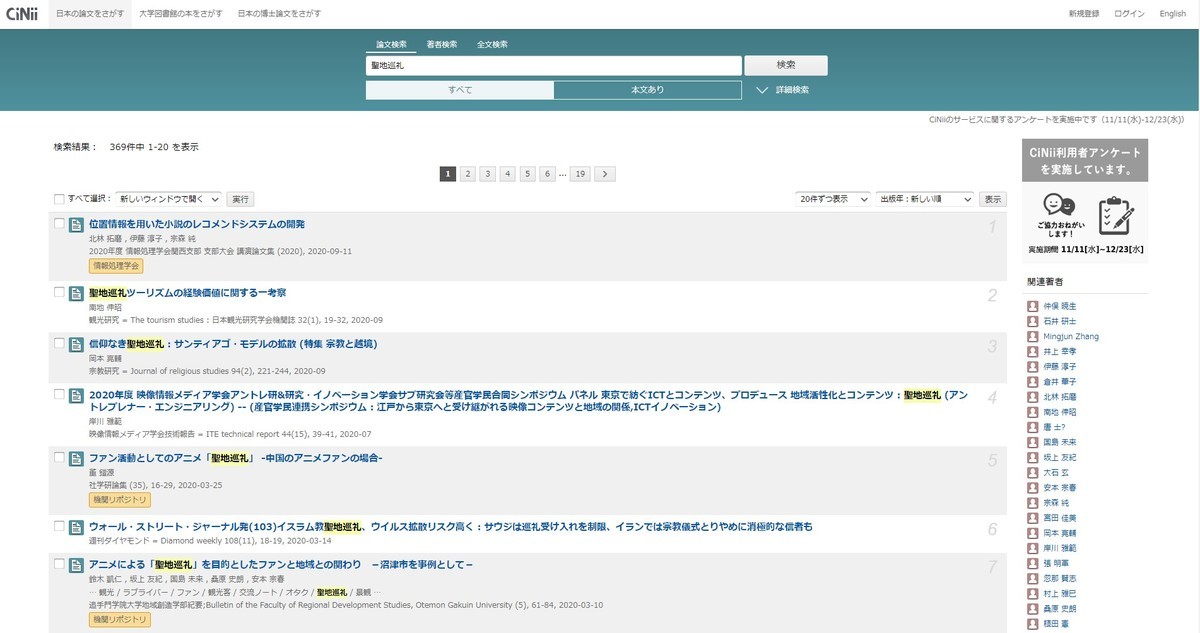1200x633 pixels.
Task: Click 機関リポジトリ tag under ファン活動としてのアニメ
Action: (x=120, y=499)
